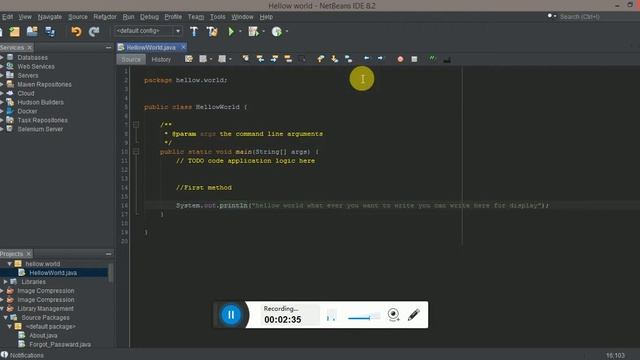
Task: Open the Refactor menu
Action: click(105, 17)
